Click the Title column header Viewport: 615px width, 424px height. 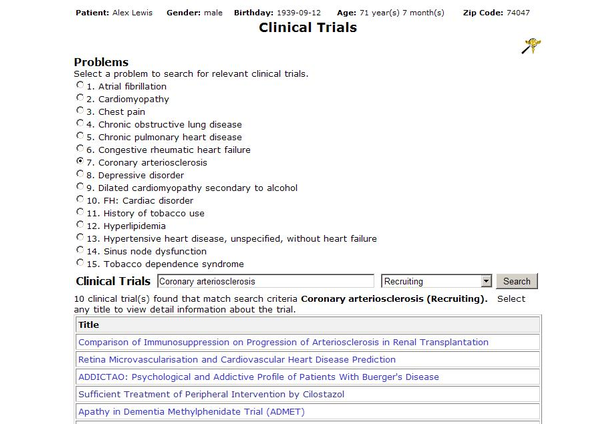coord(308,325)
